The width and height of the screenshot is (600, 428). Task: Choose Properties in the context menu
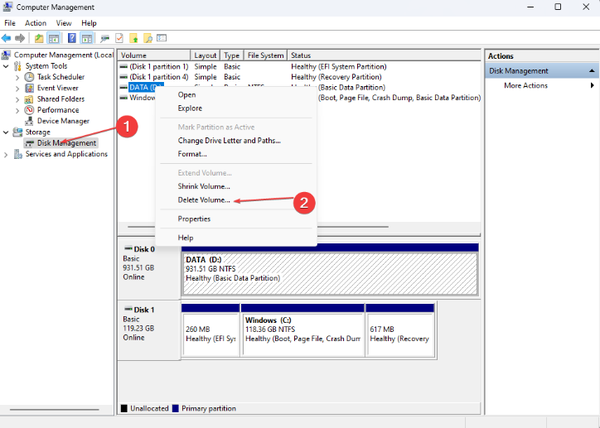click(236, 219)
